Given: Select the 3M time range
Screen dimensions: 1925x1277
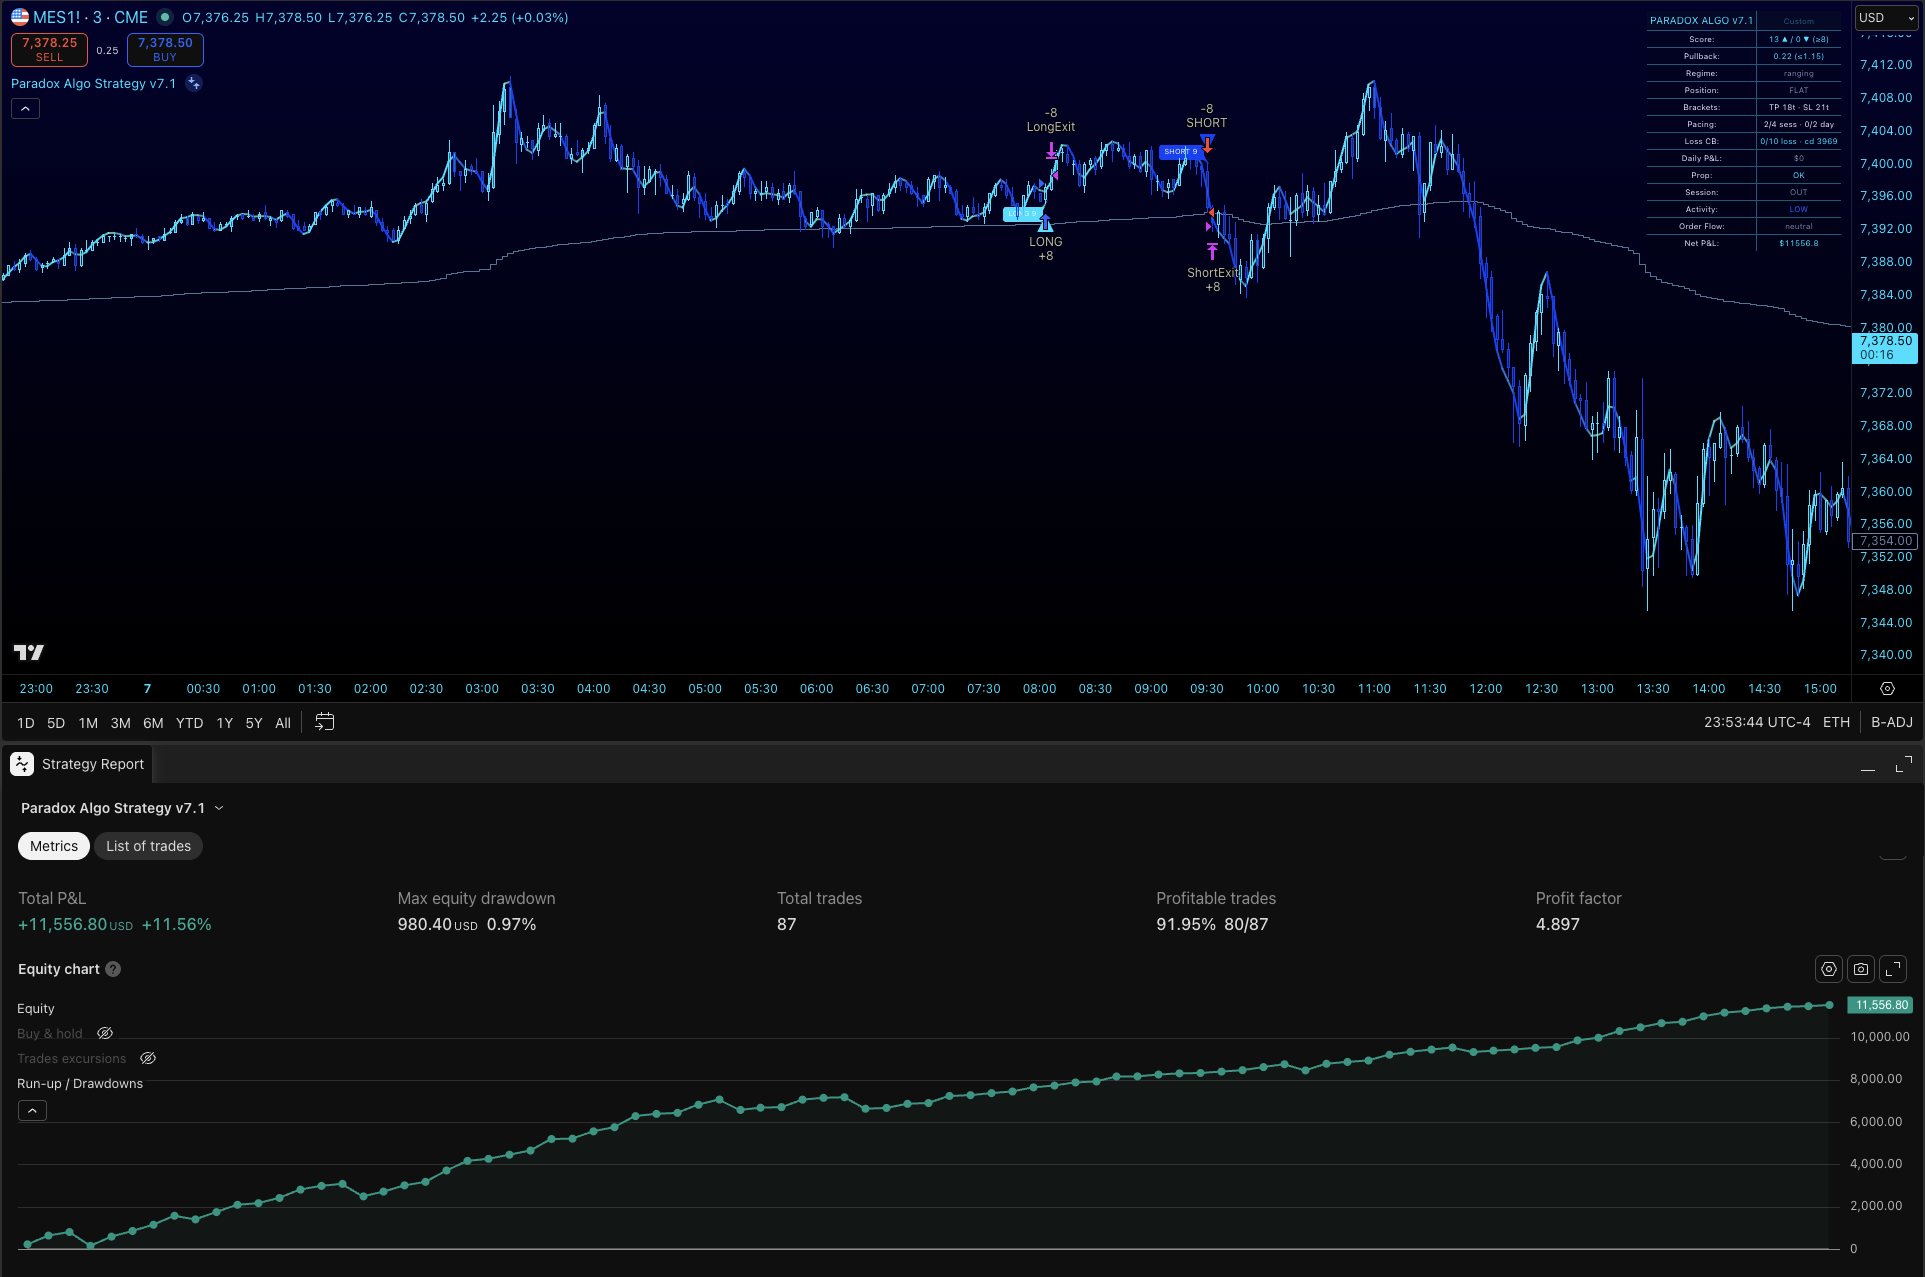Looking at the screenshot, I should [121, 723].
